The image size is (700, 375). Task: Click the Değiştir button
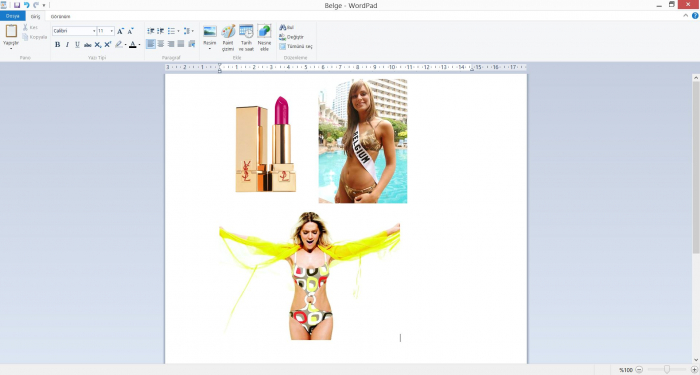292,37
